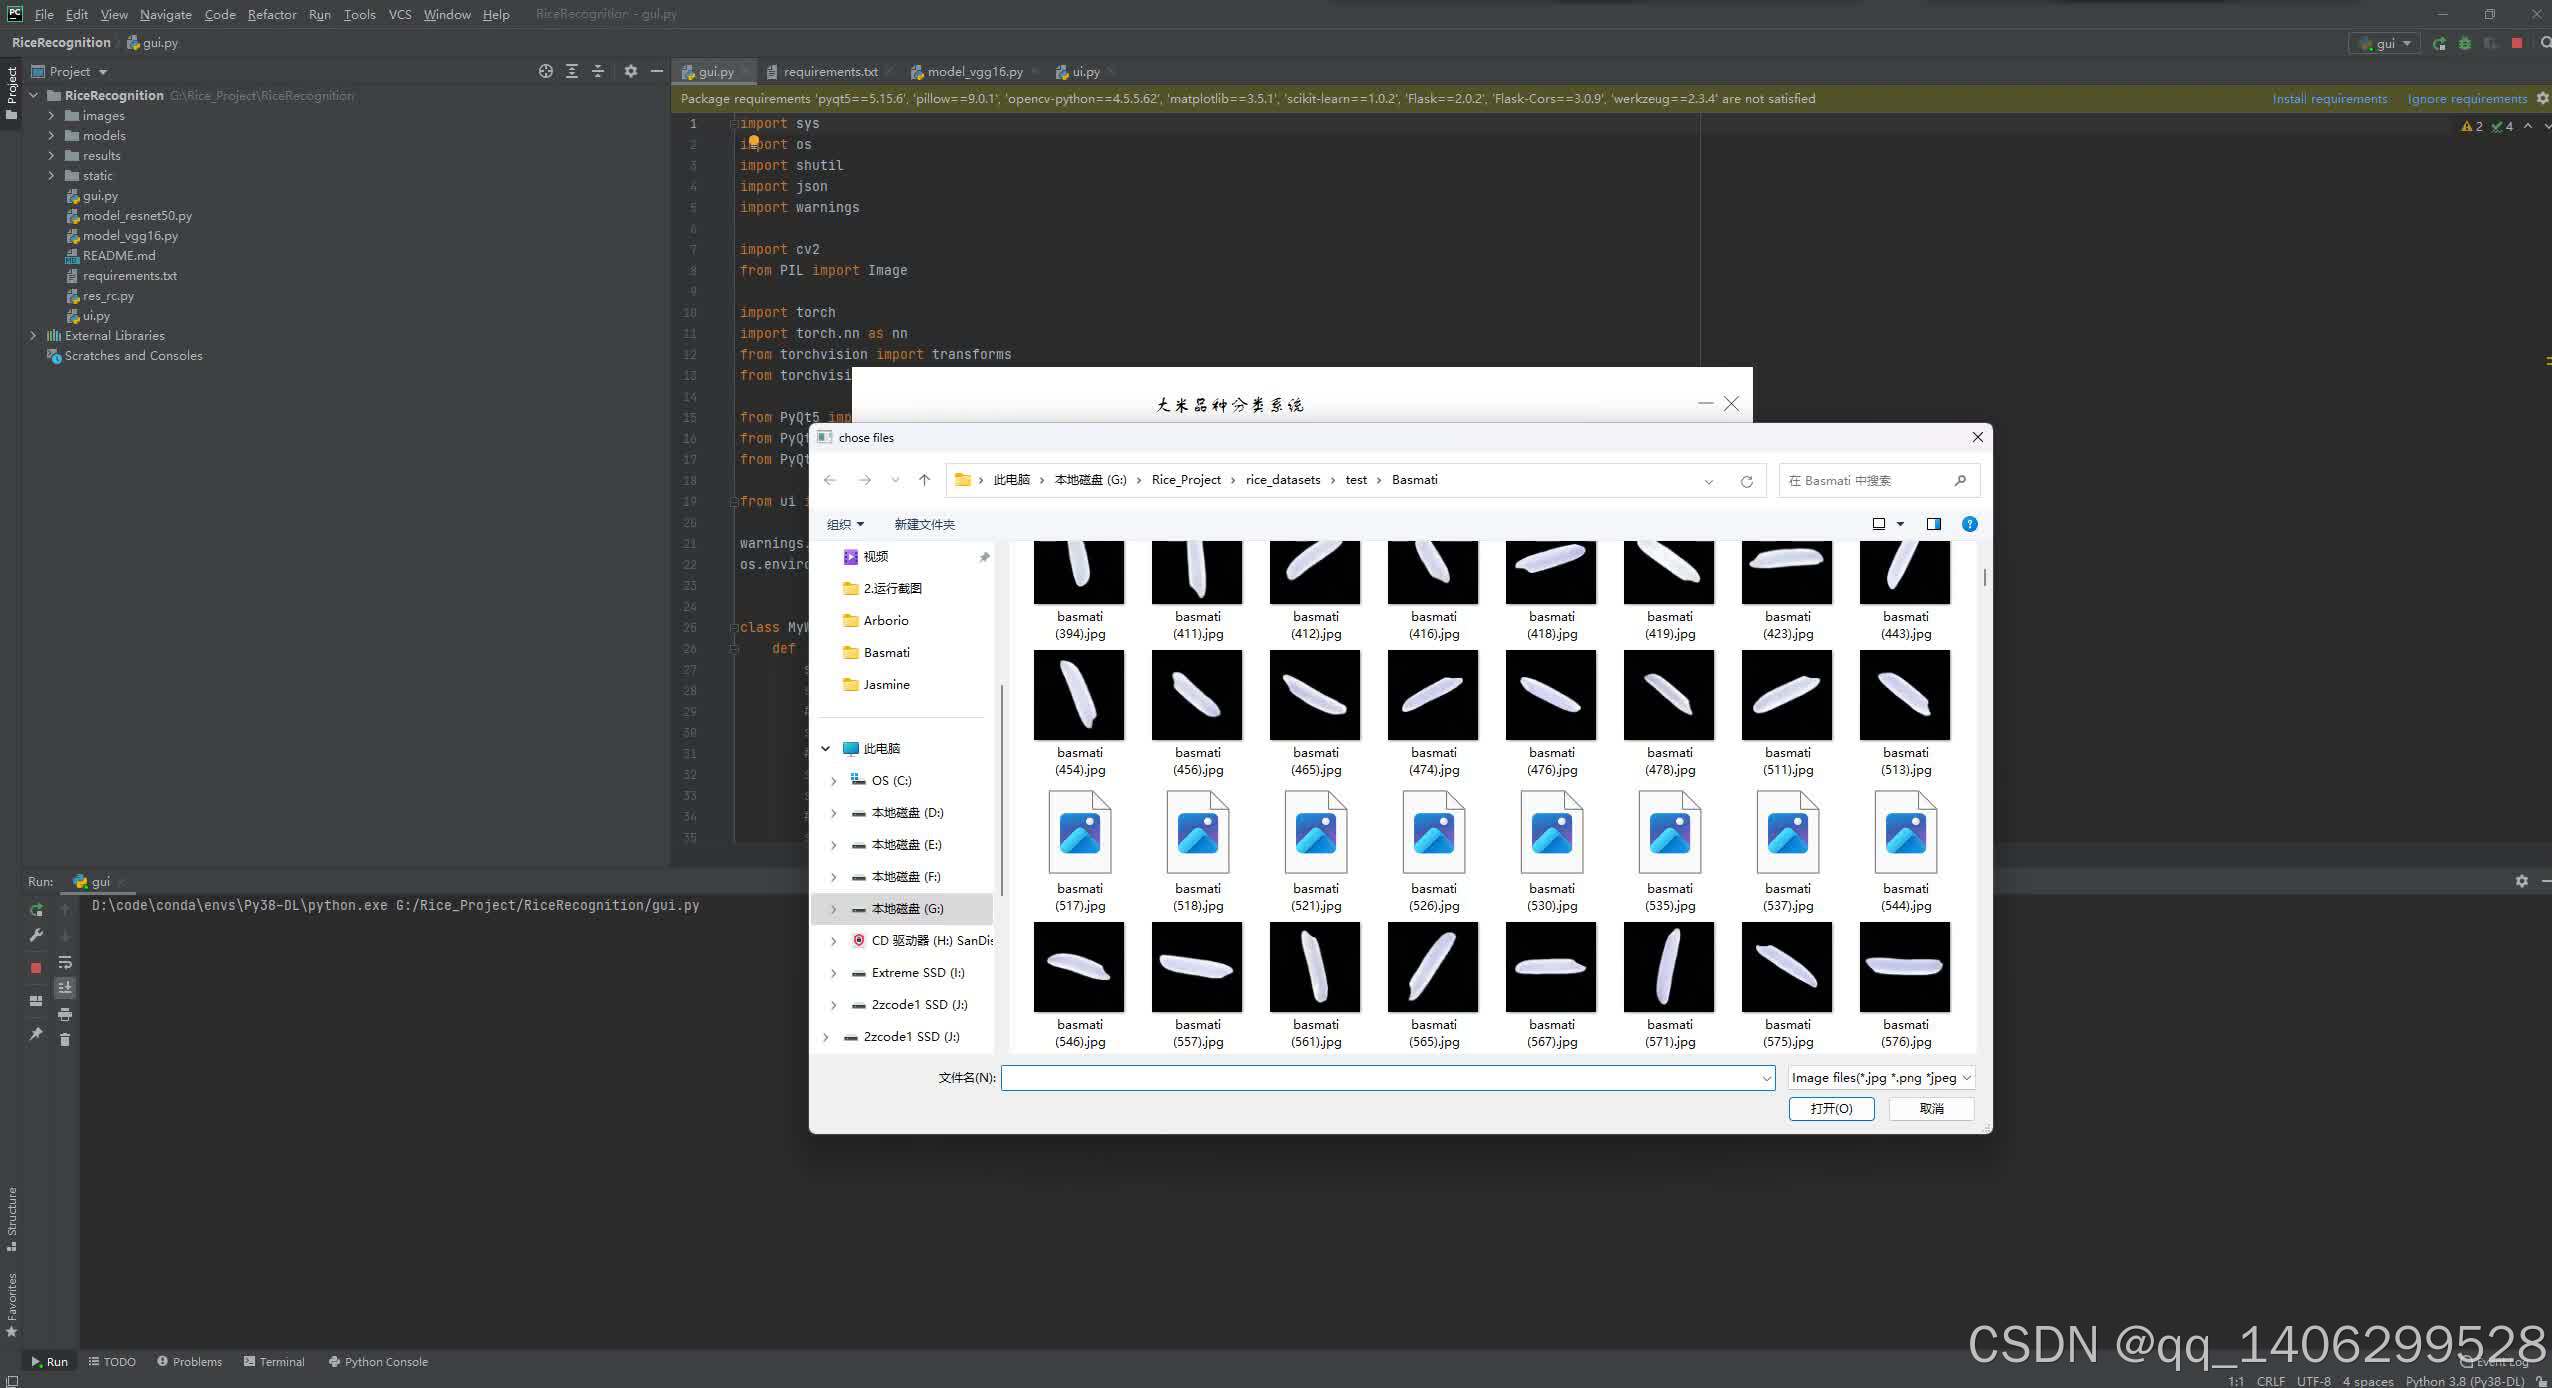Click the refresh icon beside file dialog address bar
Screen dimensions: 2552x1388
(x=1746, y=481)
